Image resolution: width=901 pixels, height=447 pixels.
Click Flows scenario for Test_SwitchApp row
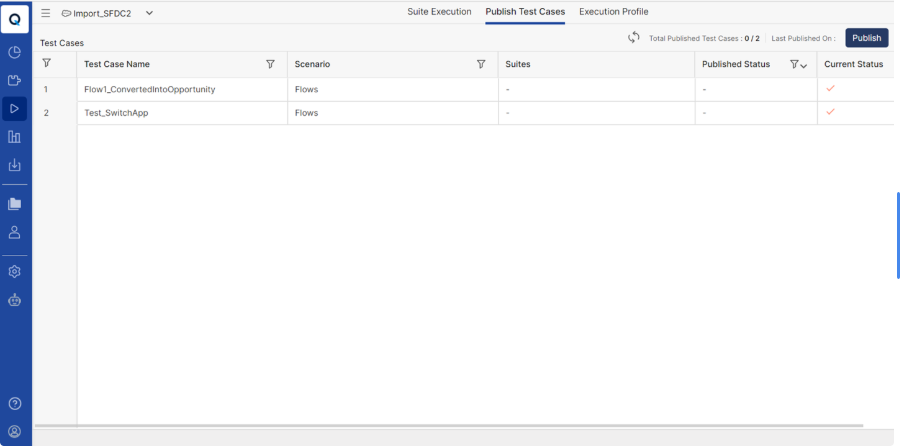pyautogui.click(x=306, y=113)
